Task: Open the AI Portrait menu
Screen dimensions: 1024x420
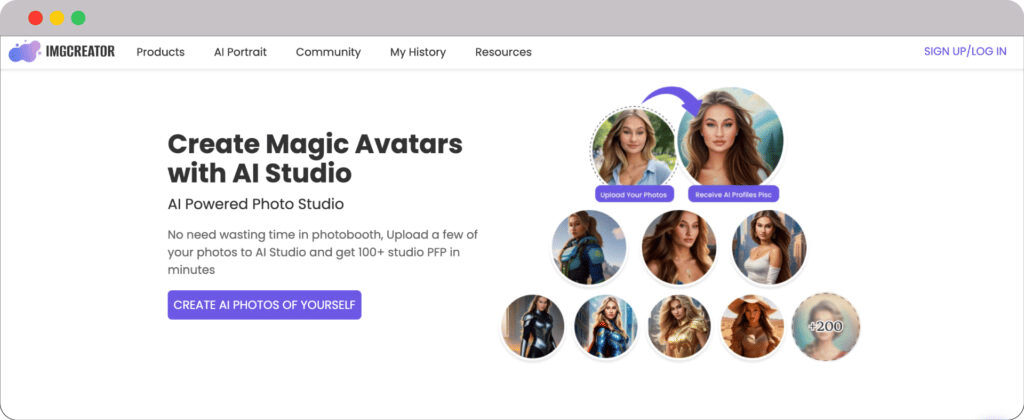Action: pos(240,52)
